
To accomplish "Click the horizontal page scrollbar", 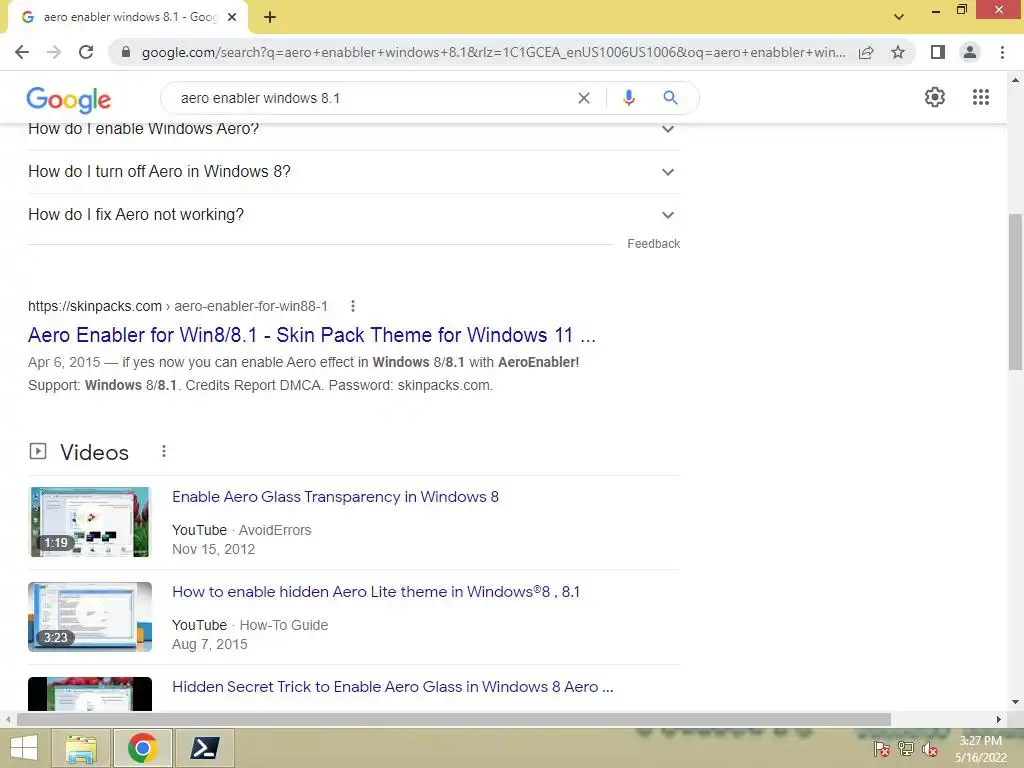I will (x=454, y=720).
